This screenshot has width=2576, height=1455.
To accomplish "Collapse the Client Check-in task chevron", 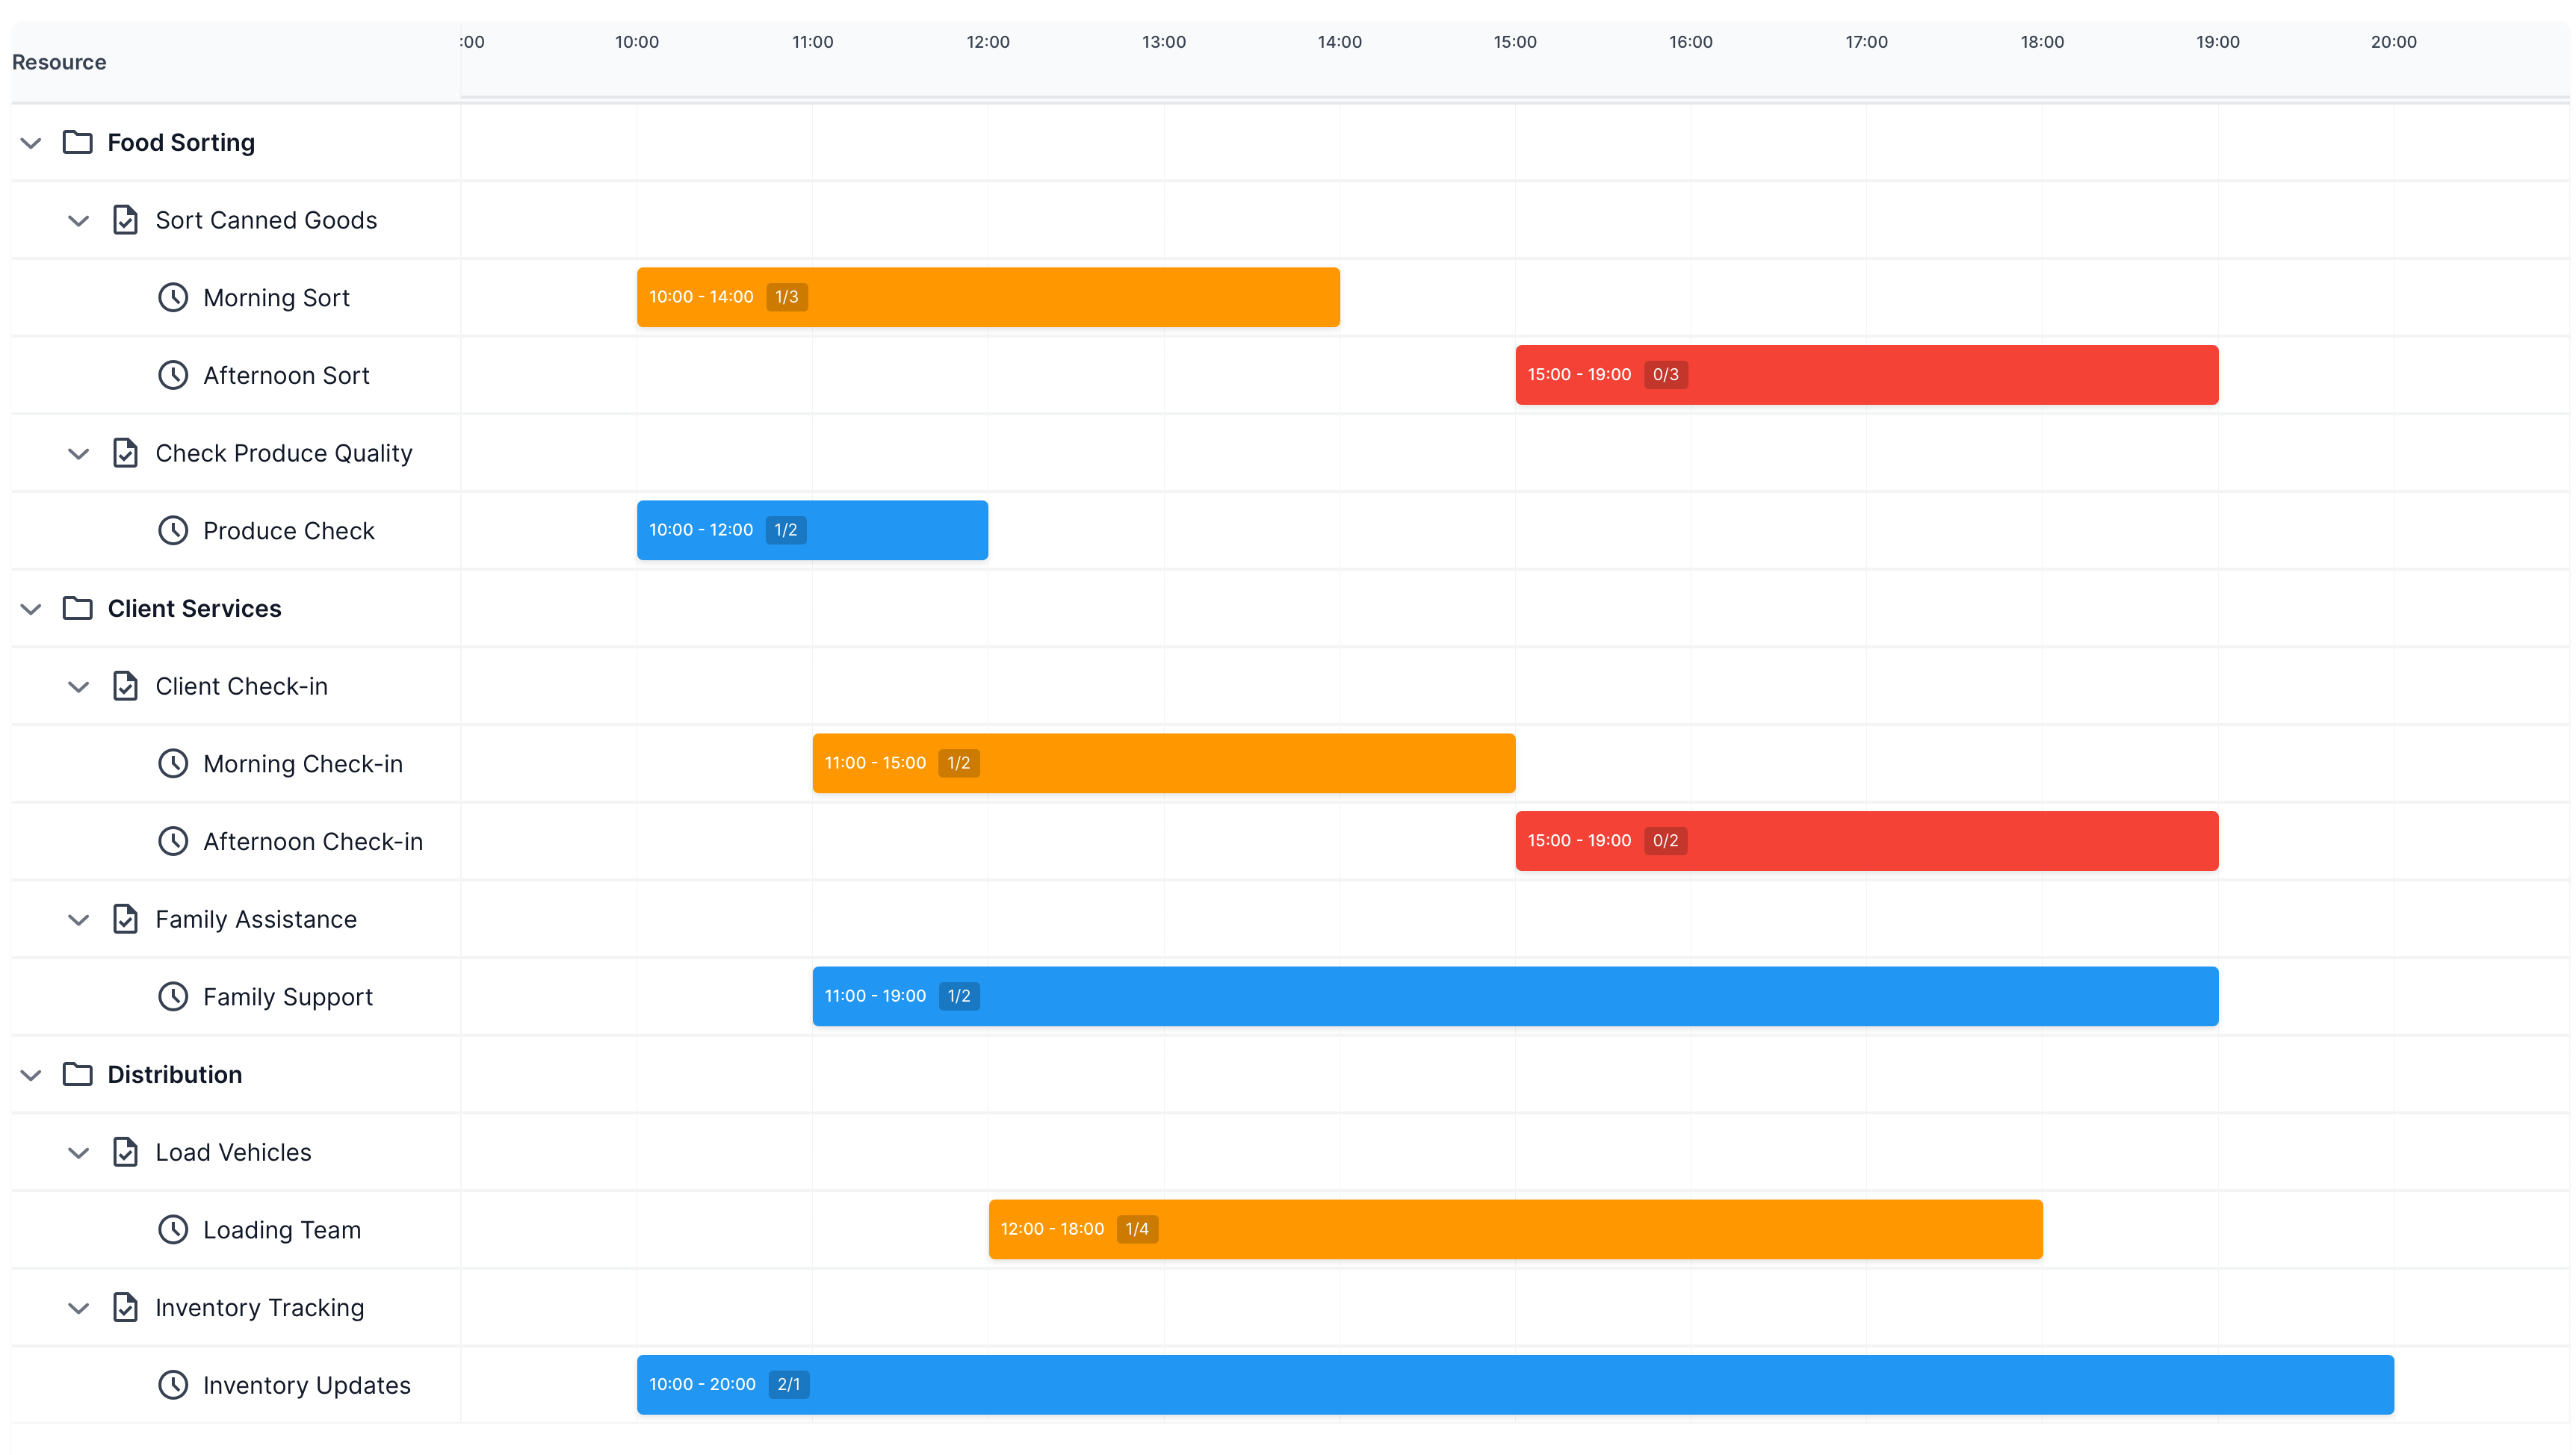I will pos(78,687).
